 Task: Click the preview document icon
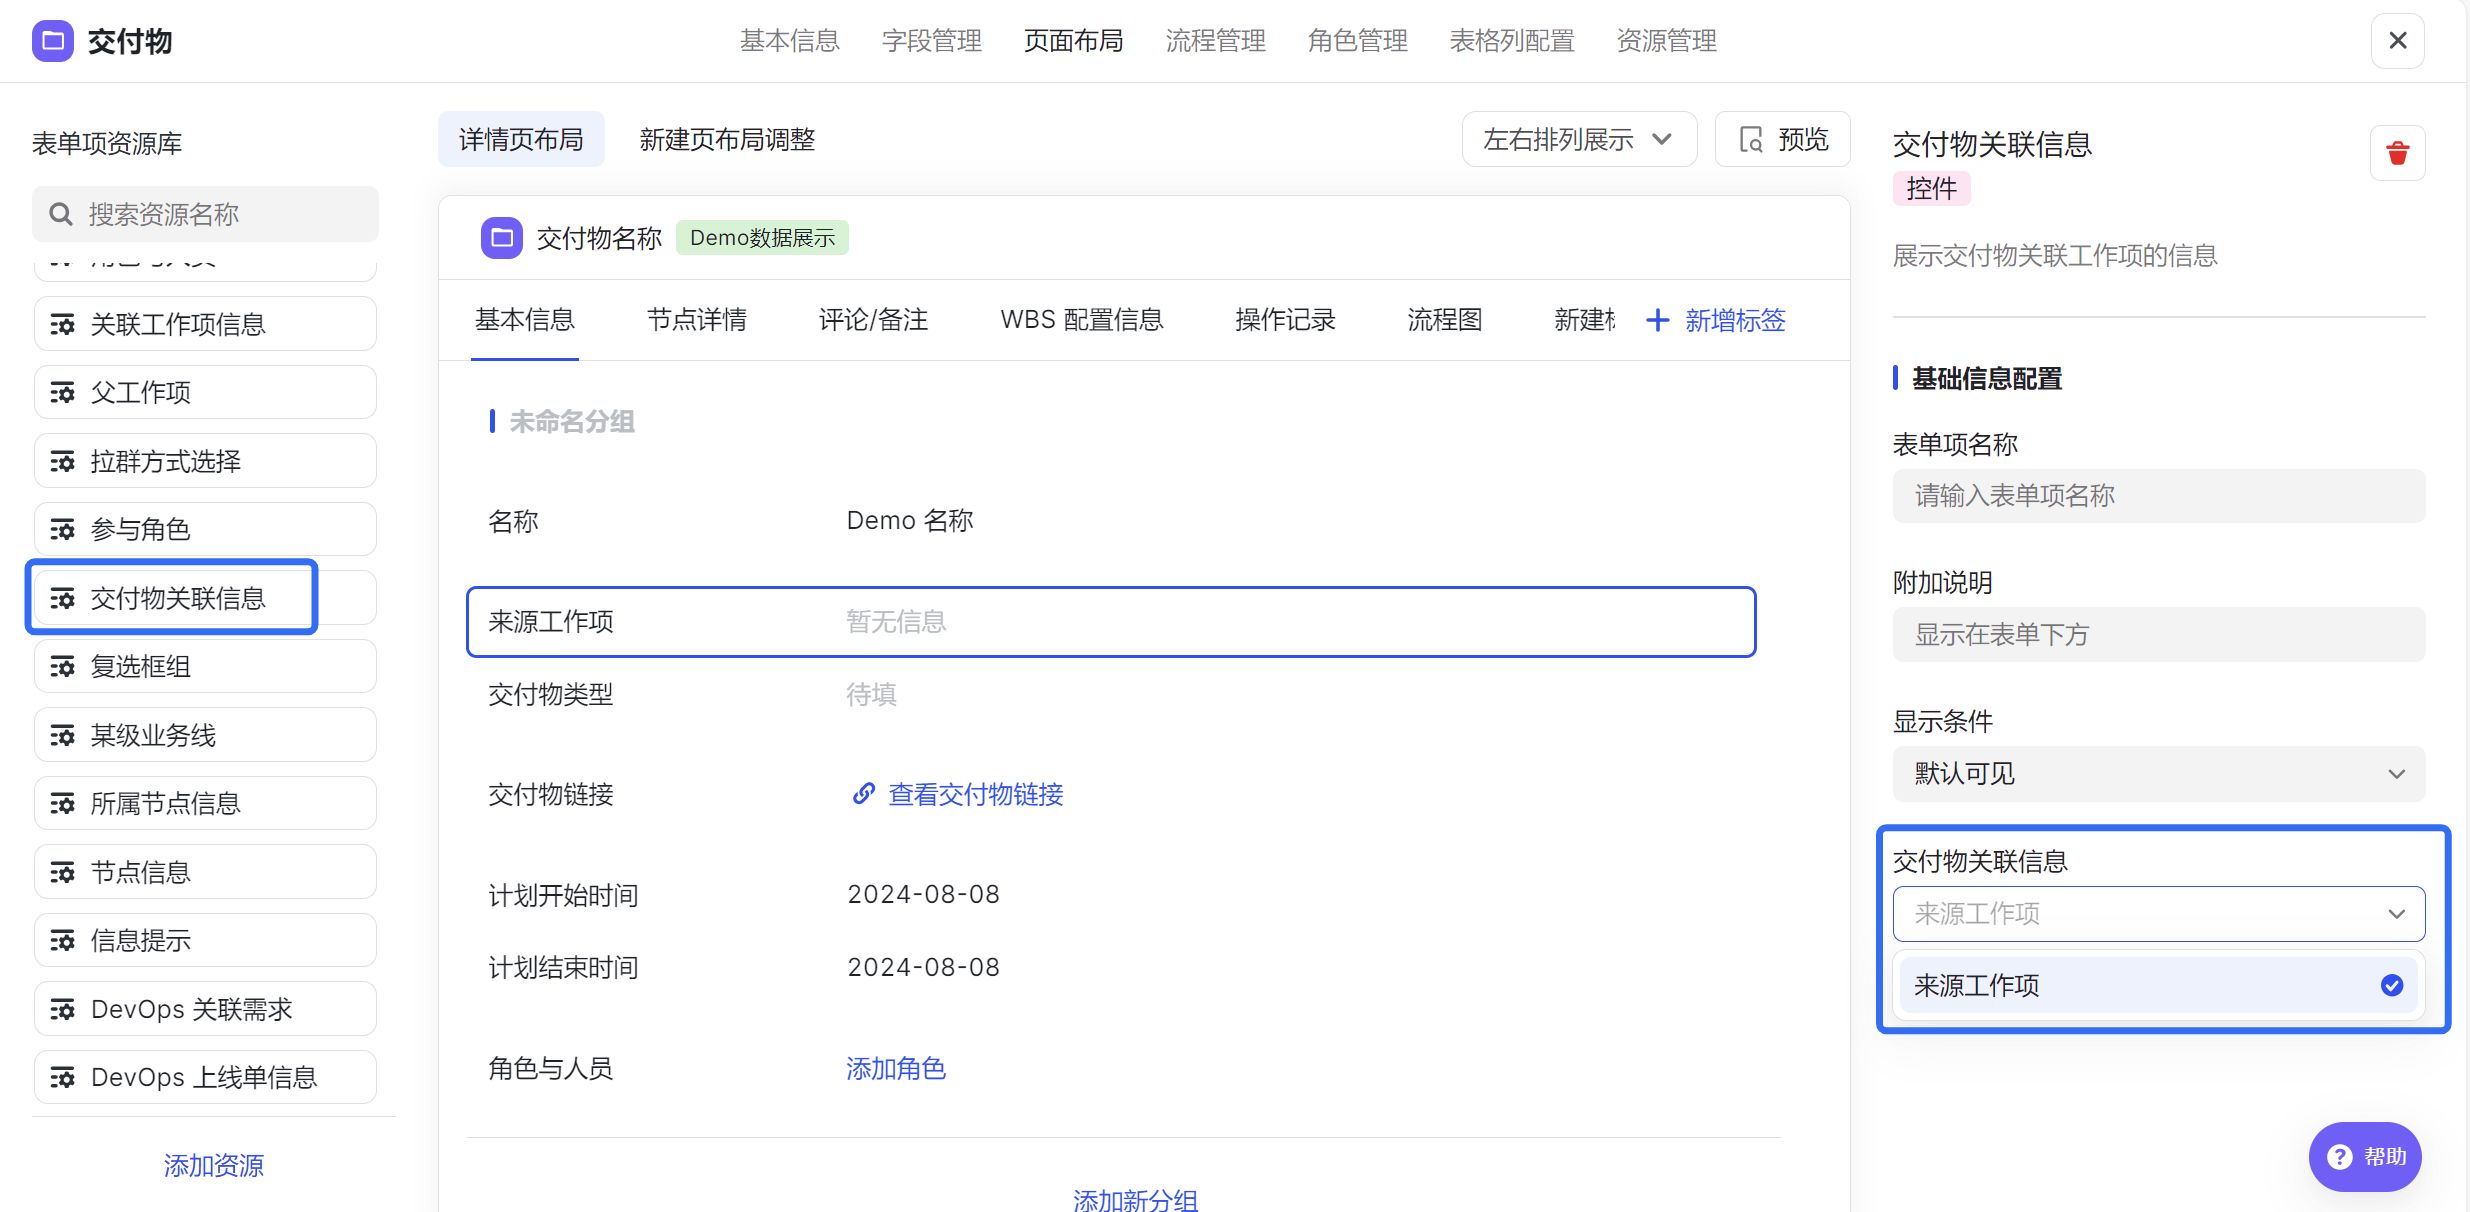(1751, 139)
